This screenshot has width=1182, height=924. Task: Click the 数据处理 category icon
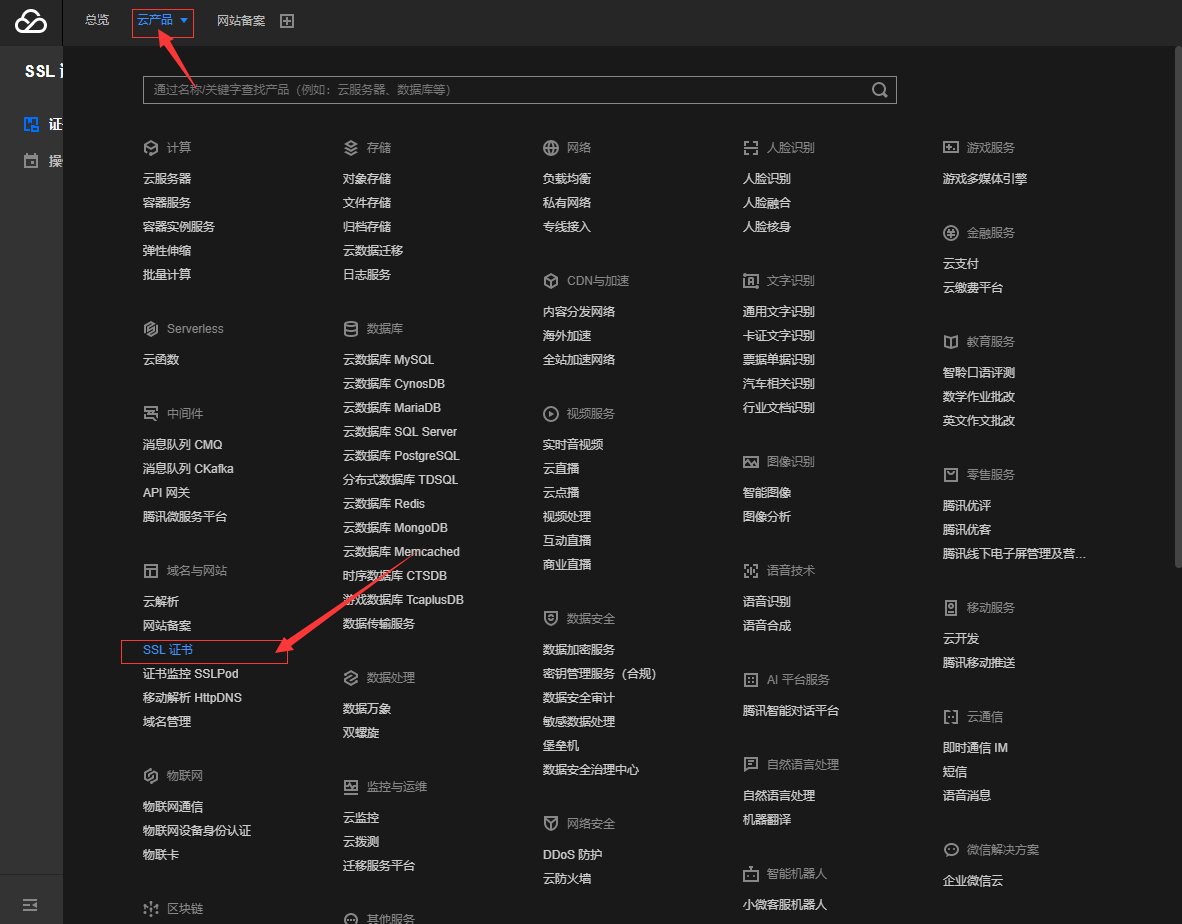[x=351, y=678]
